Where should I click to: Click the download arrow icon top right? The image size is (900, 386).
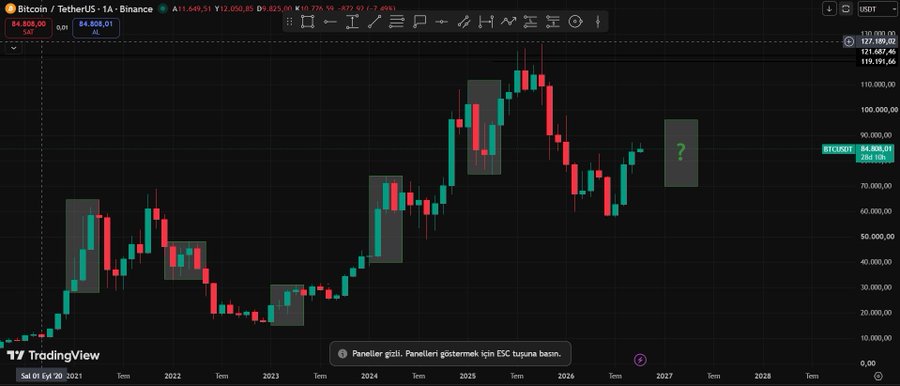pos(829,9)
